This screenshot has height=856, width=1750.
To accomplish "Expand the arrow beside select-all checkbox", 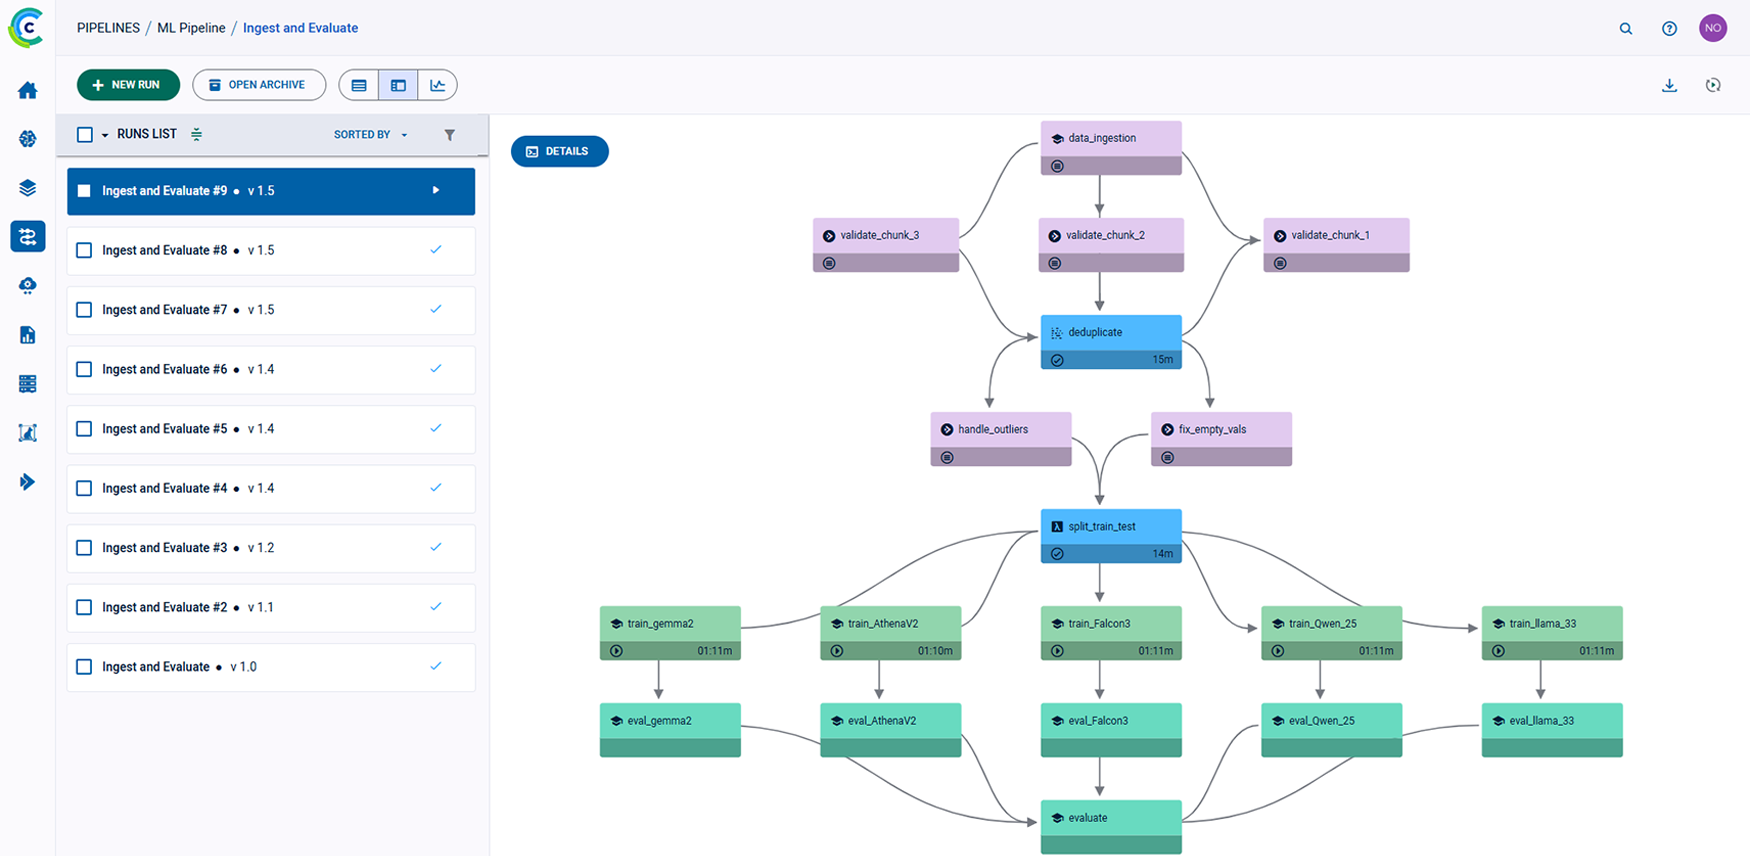I will click(x=105, y=136).
